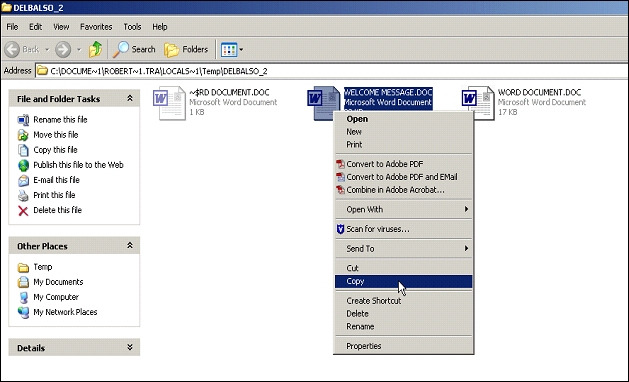
Task: Click Convert to Adobe PDF icon in menu
Action: 340,164
